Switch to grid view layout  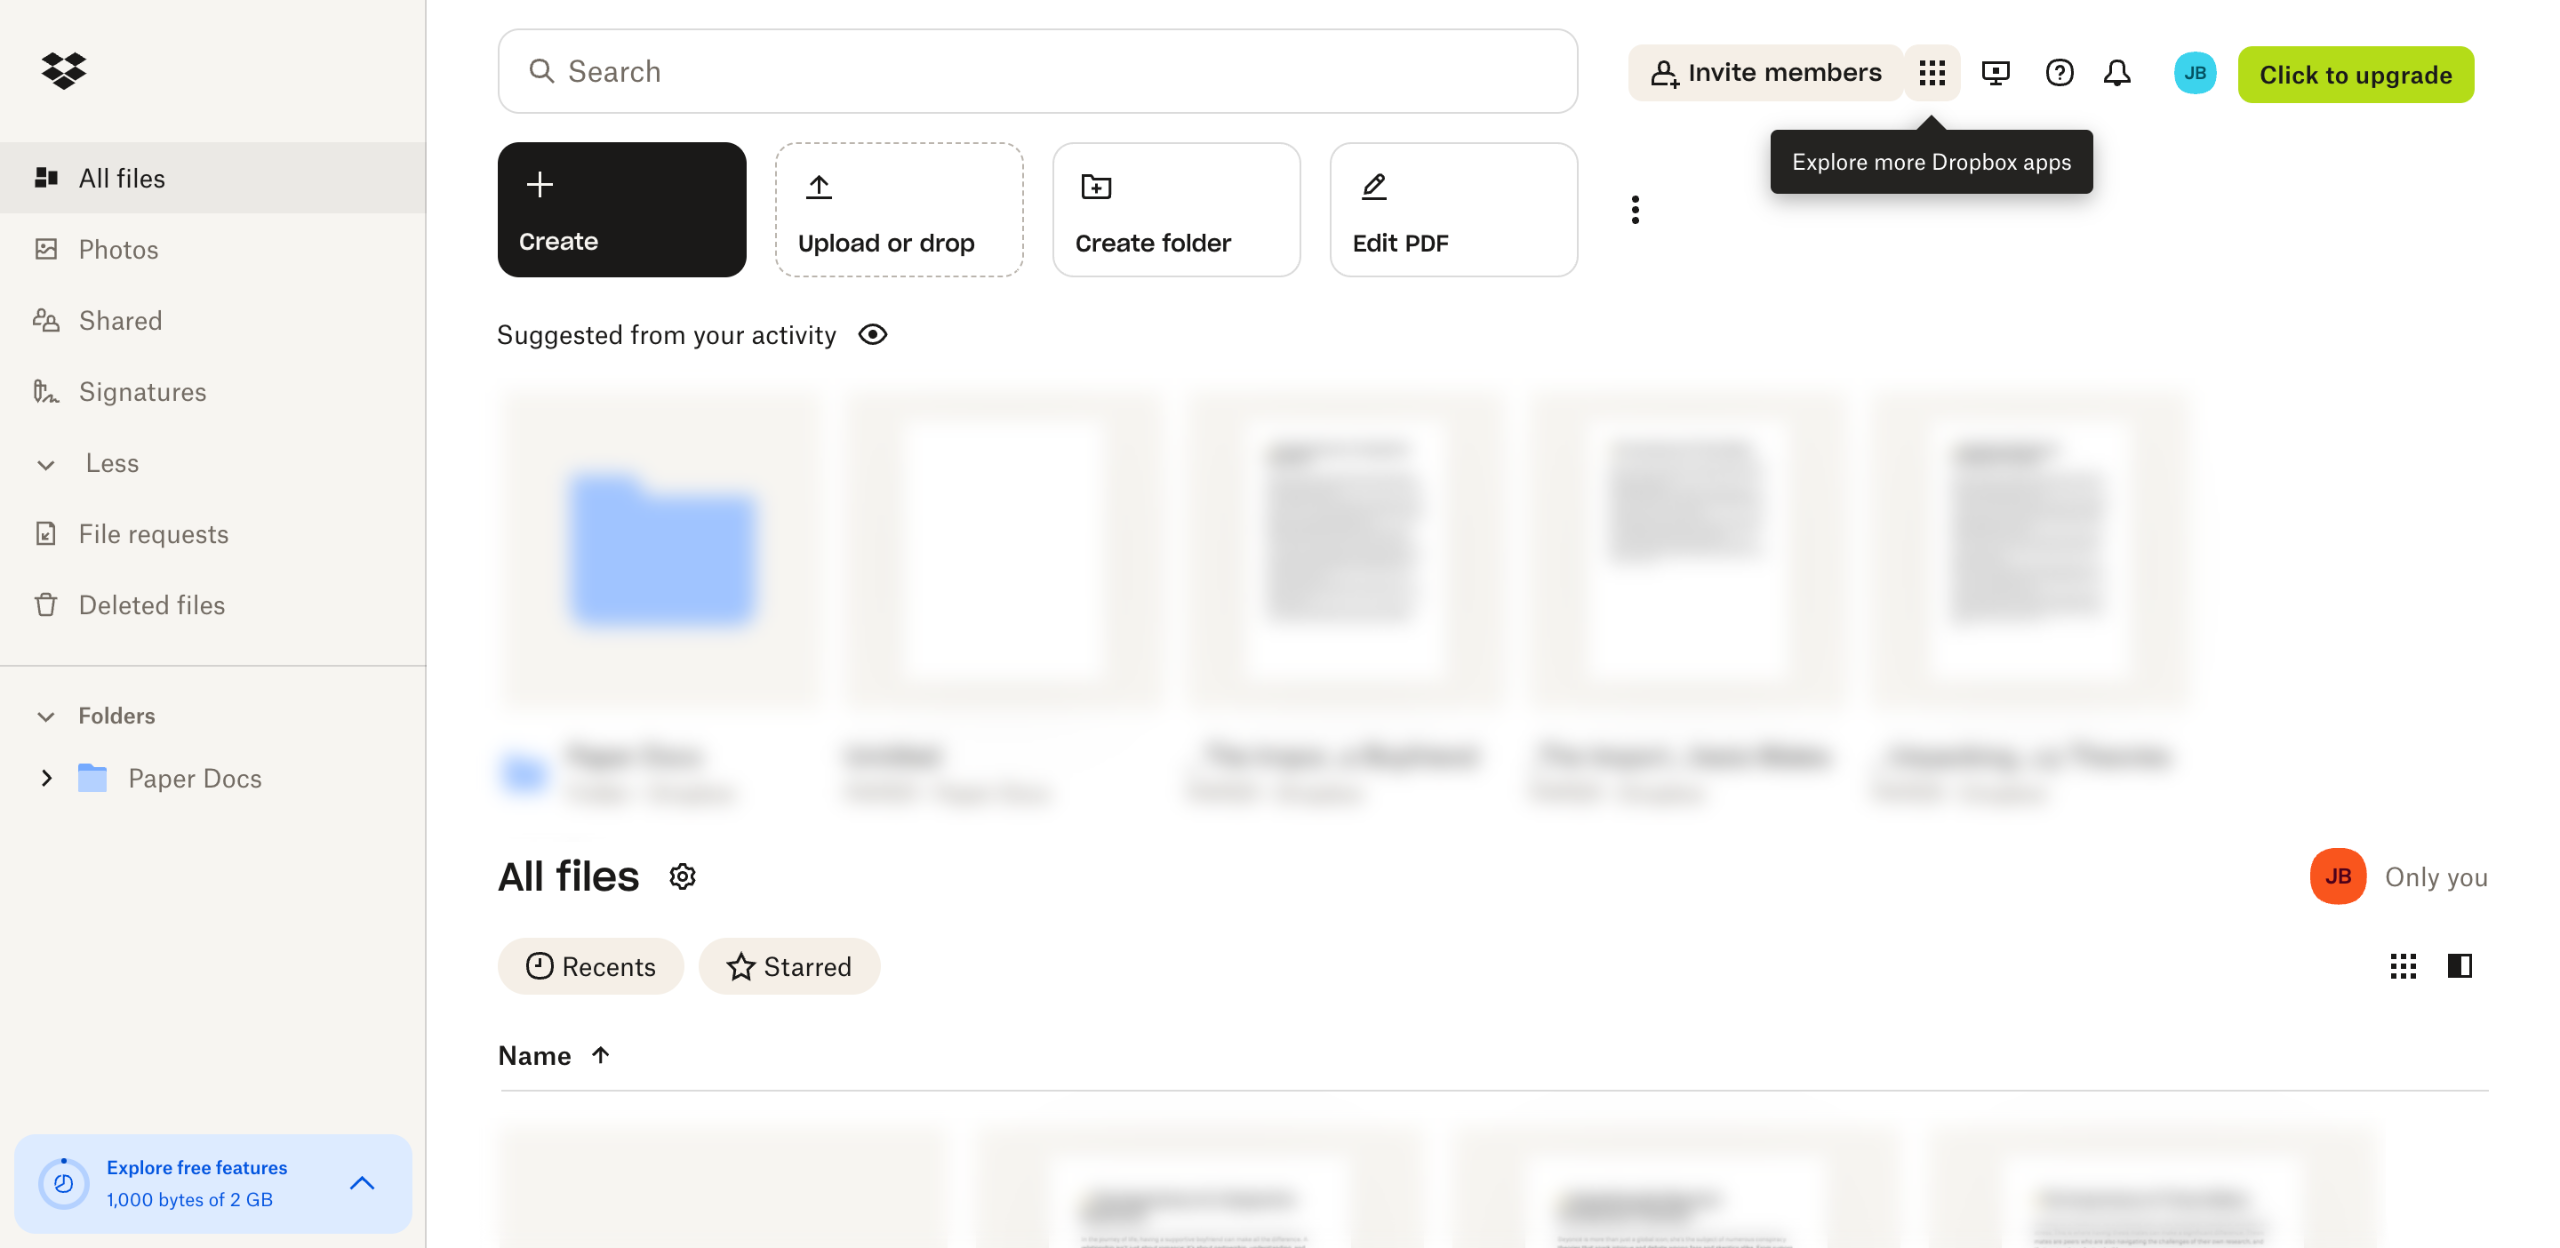tap(2402, 966)
